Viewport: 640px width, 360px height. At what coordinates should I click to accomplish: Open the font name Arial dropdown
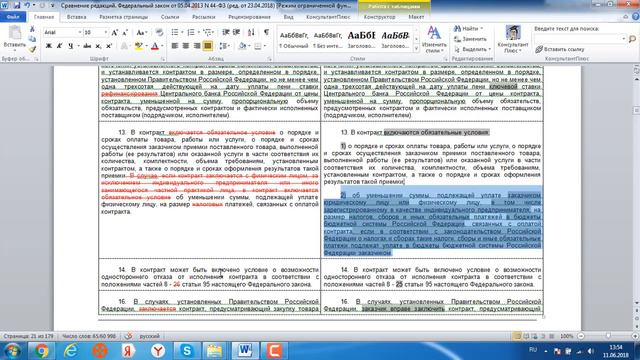coord(80,32)
